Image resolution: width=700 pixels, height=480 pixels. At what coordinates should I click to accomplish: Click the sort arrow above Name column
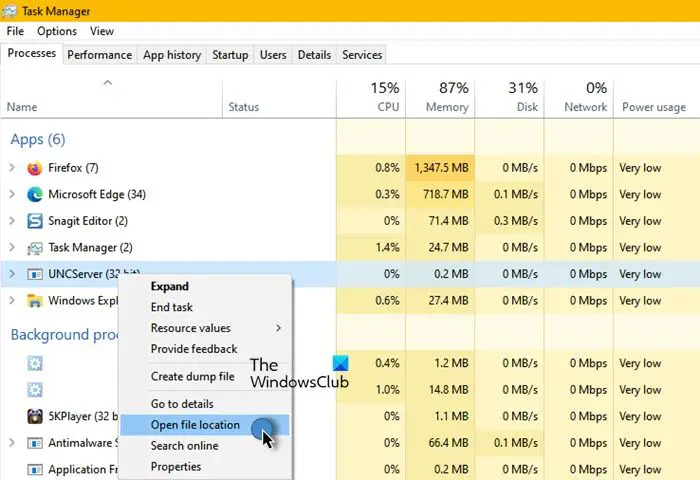point(108,83)
